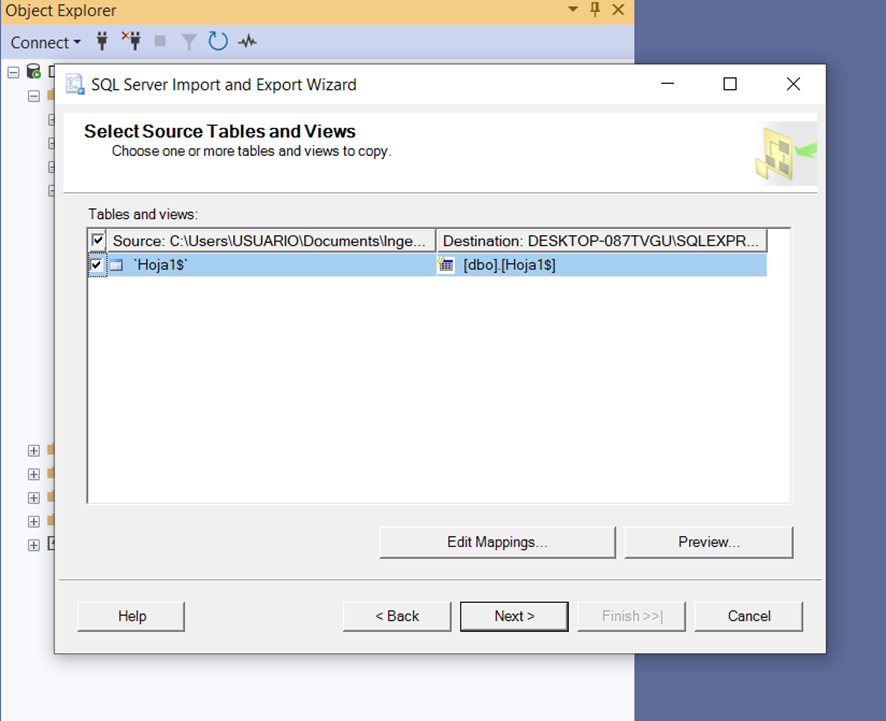Collapse the server root node in tree

pos(14,72)
